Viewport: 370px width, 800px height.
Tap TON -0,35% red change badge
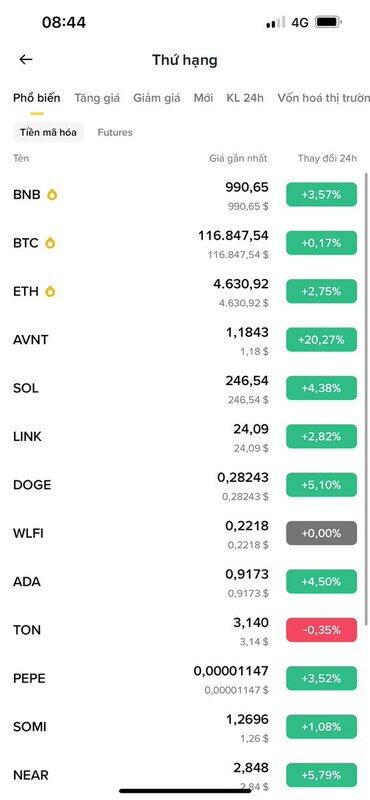click(322, 630)
